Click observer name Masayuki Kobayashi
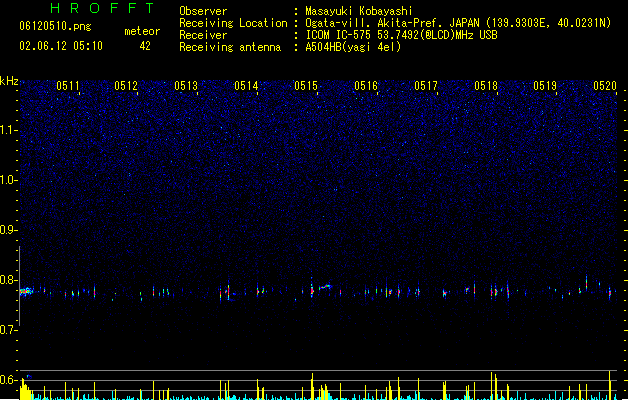This screenshot has width=629, height=400. point(359,11)
